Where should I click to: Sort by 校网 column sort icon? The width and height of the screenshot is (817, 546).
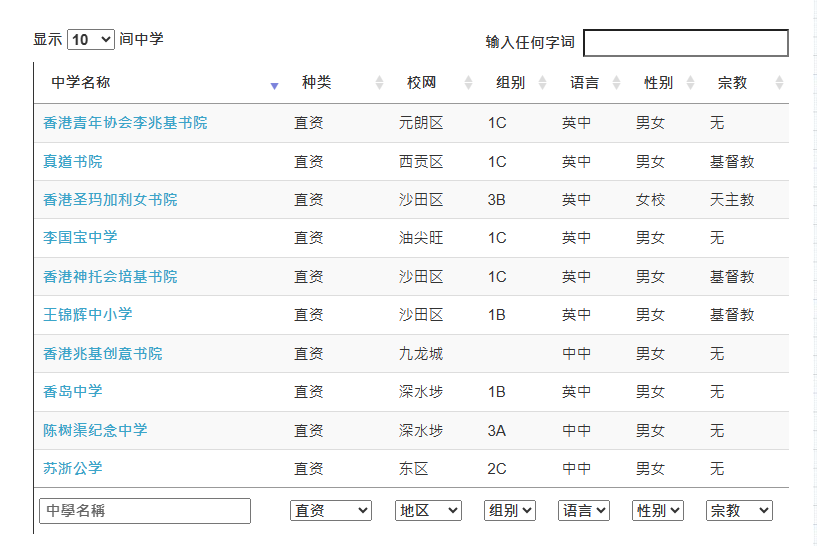[468, 82]
